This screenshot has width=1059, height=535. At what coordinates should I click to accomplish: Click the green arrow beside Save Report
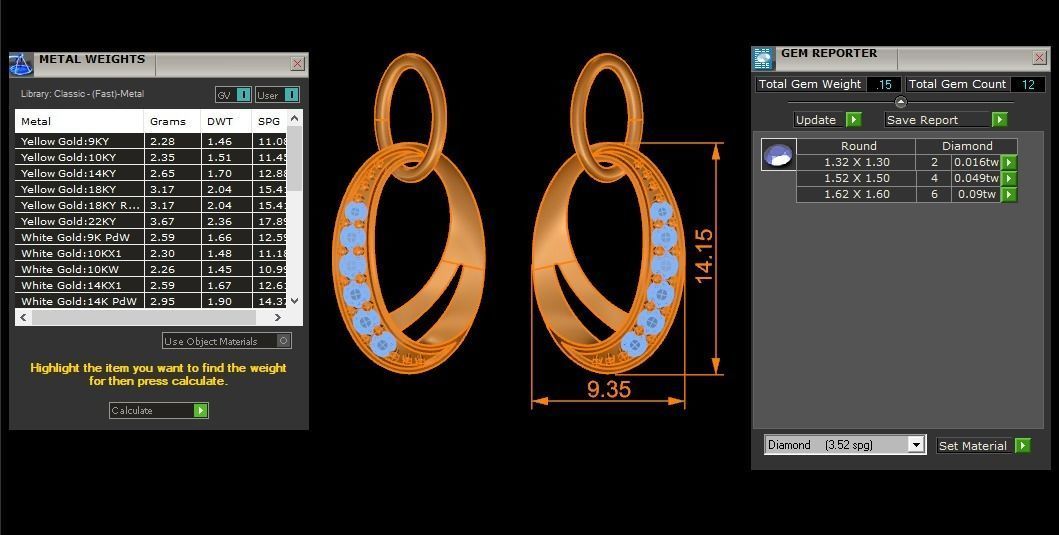click(x=1000, y=120)
